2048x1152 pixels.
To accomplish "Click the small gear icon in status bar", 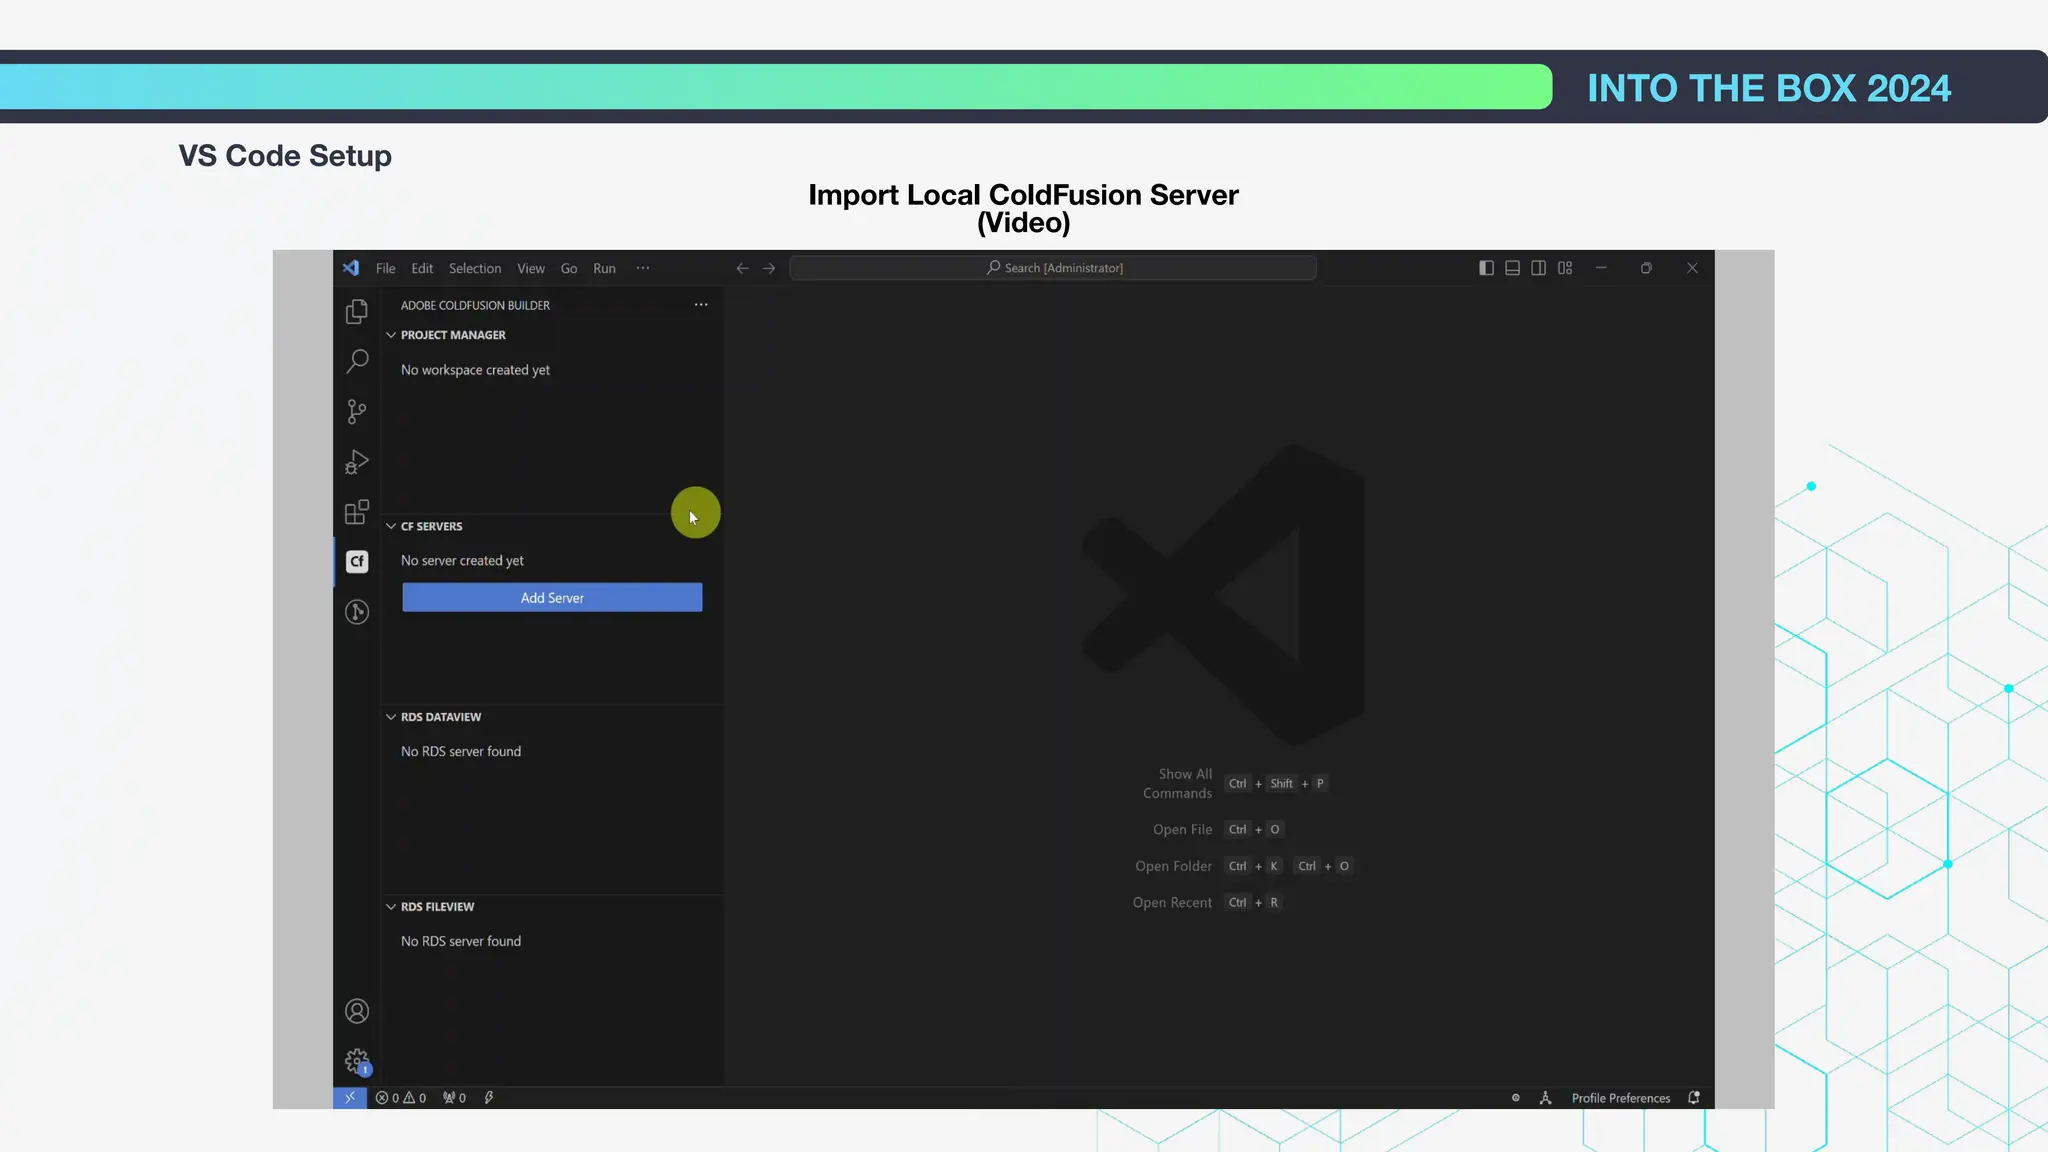I will (x=1516, y=1098).
